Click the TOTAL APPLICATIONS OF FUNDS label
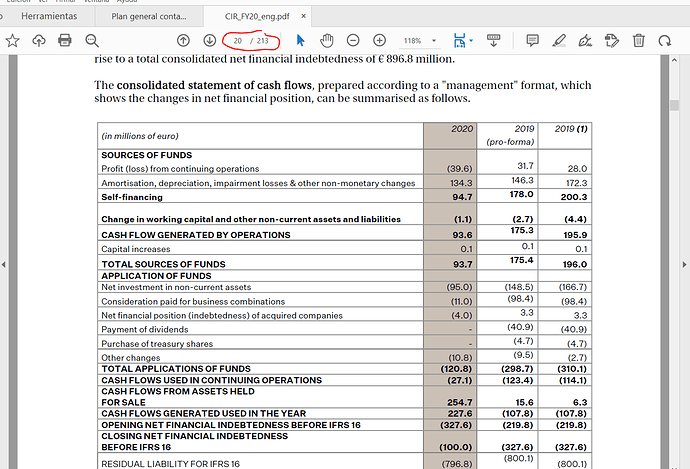Screen dimensions: 690x469 (x=176, y=369)
